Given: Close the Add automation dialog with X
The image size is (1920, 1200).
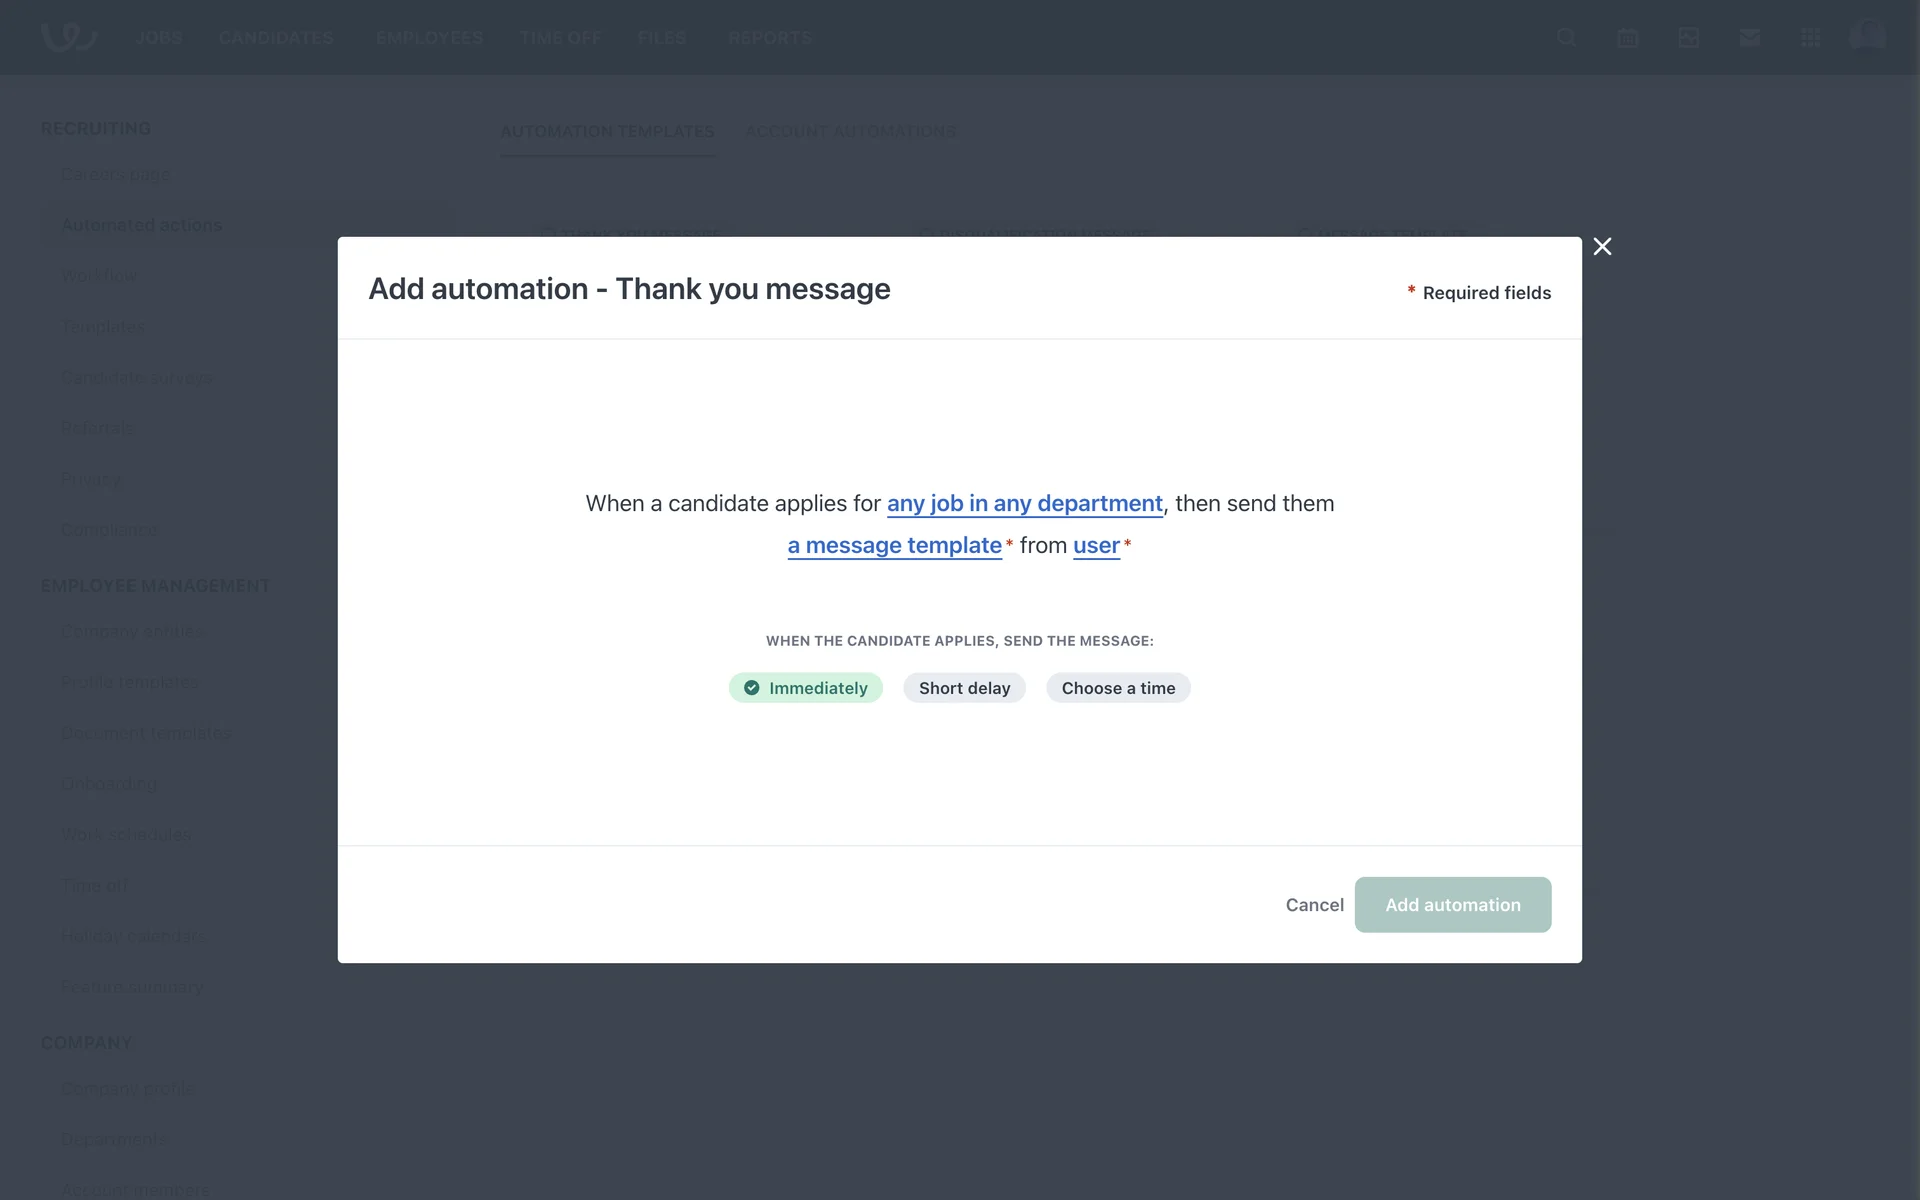Looking at the screenshot, I should pos(1602,247).
